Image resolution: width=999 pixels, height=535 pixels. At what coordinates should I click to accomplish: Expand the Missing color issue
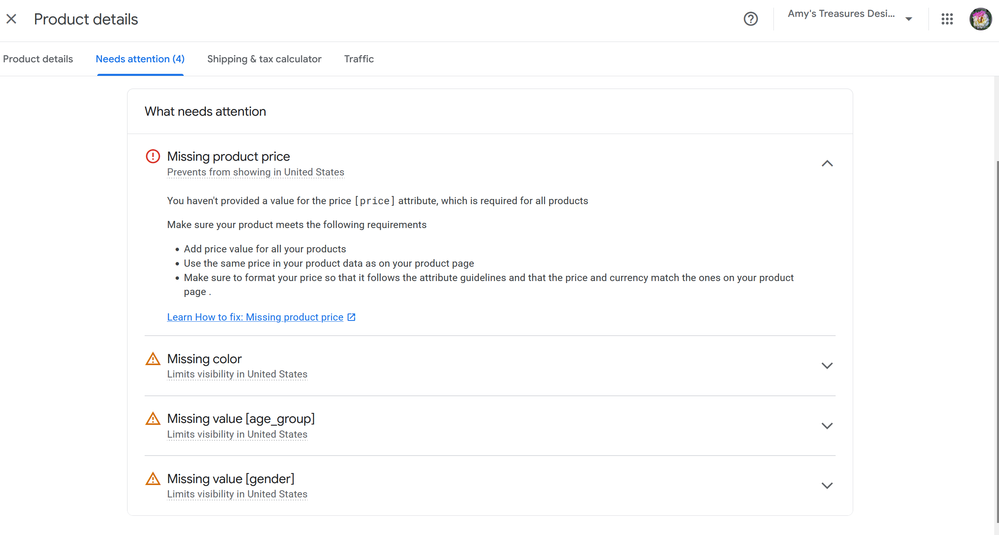click(x=827, y=366)
